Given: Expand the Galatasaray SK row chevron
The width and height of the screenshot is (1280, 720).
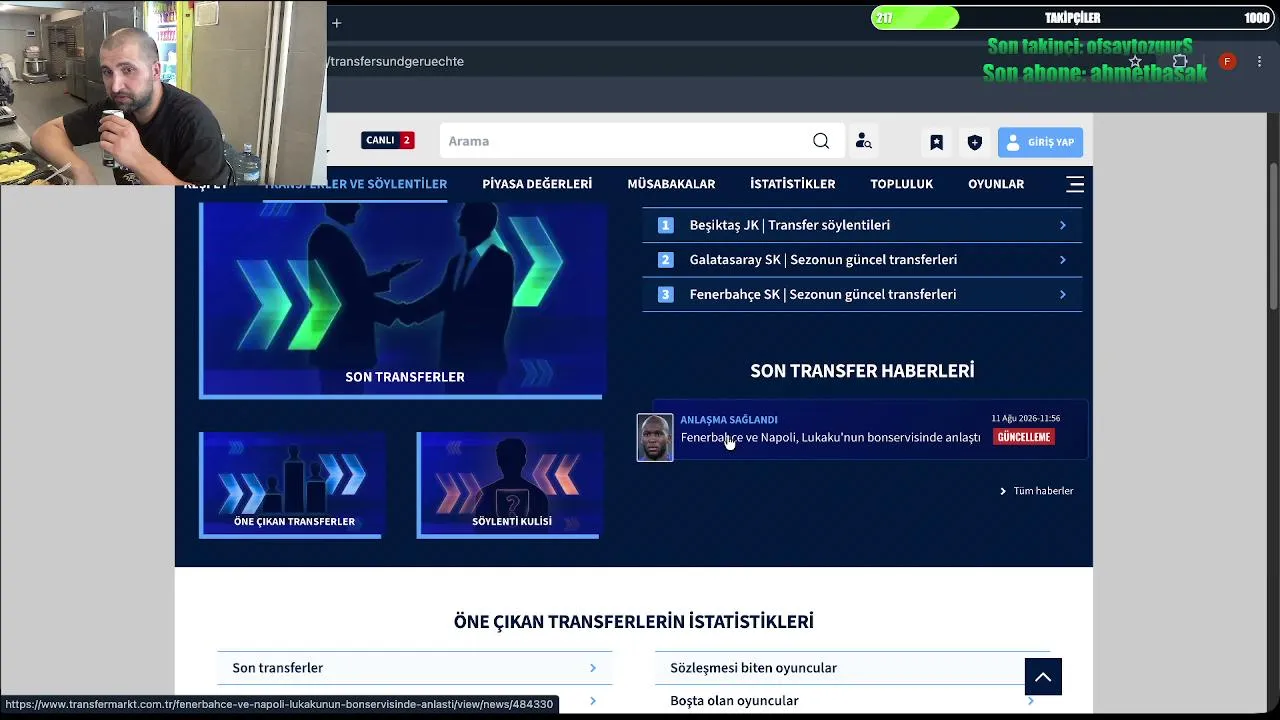Looking at the screenshot, I should pos(1063,260).
